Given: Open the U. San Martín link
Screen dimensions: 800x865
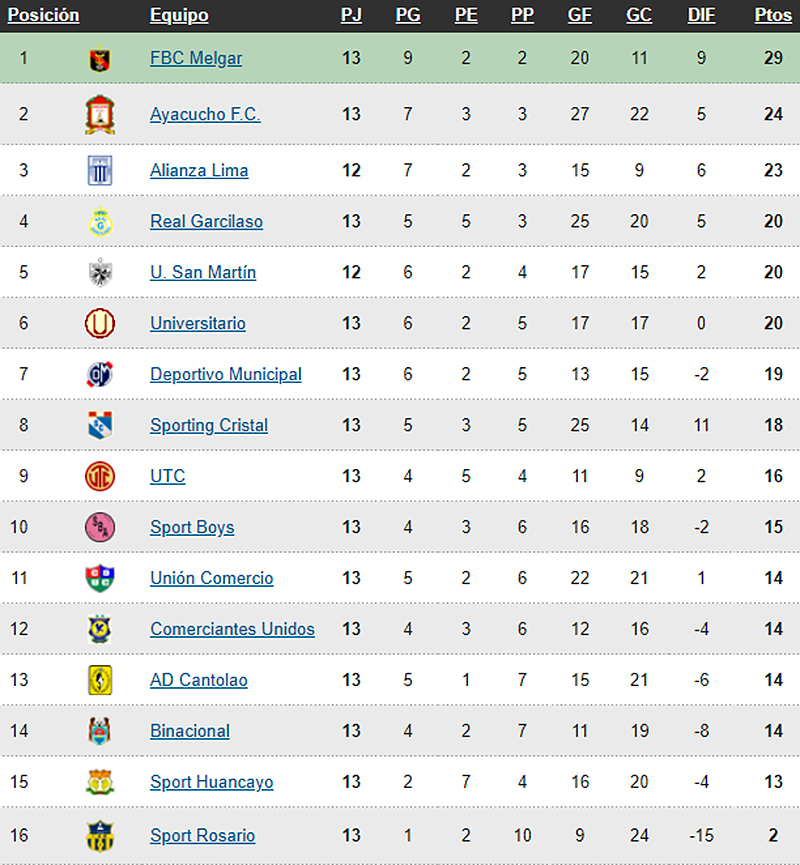Looking at the screenshot, I should [203, 272].
